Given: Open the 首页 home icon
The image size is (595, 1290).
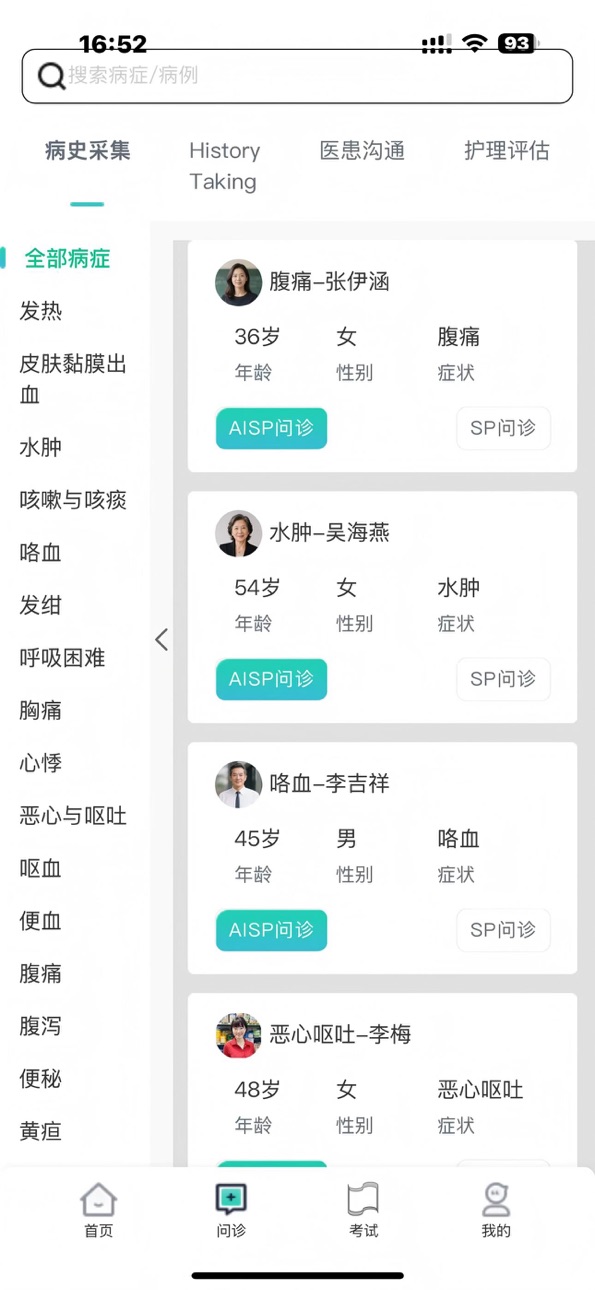Looking at the screenshot, I should pos(98,1199).
